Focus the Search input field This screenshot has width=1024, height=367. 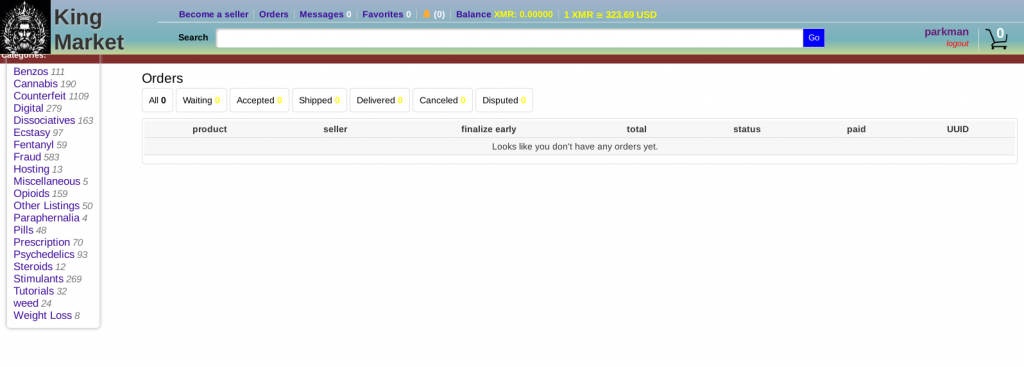509,38
